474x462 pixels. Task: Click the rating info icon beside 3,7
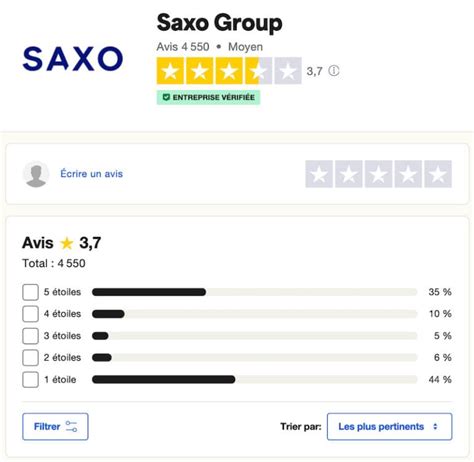point(334,71)
